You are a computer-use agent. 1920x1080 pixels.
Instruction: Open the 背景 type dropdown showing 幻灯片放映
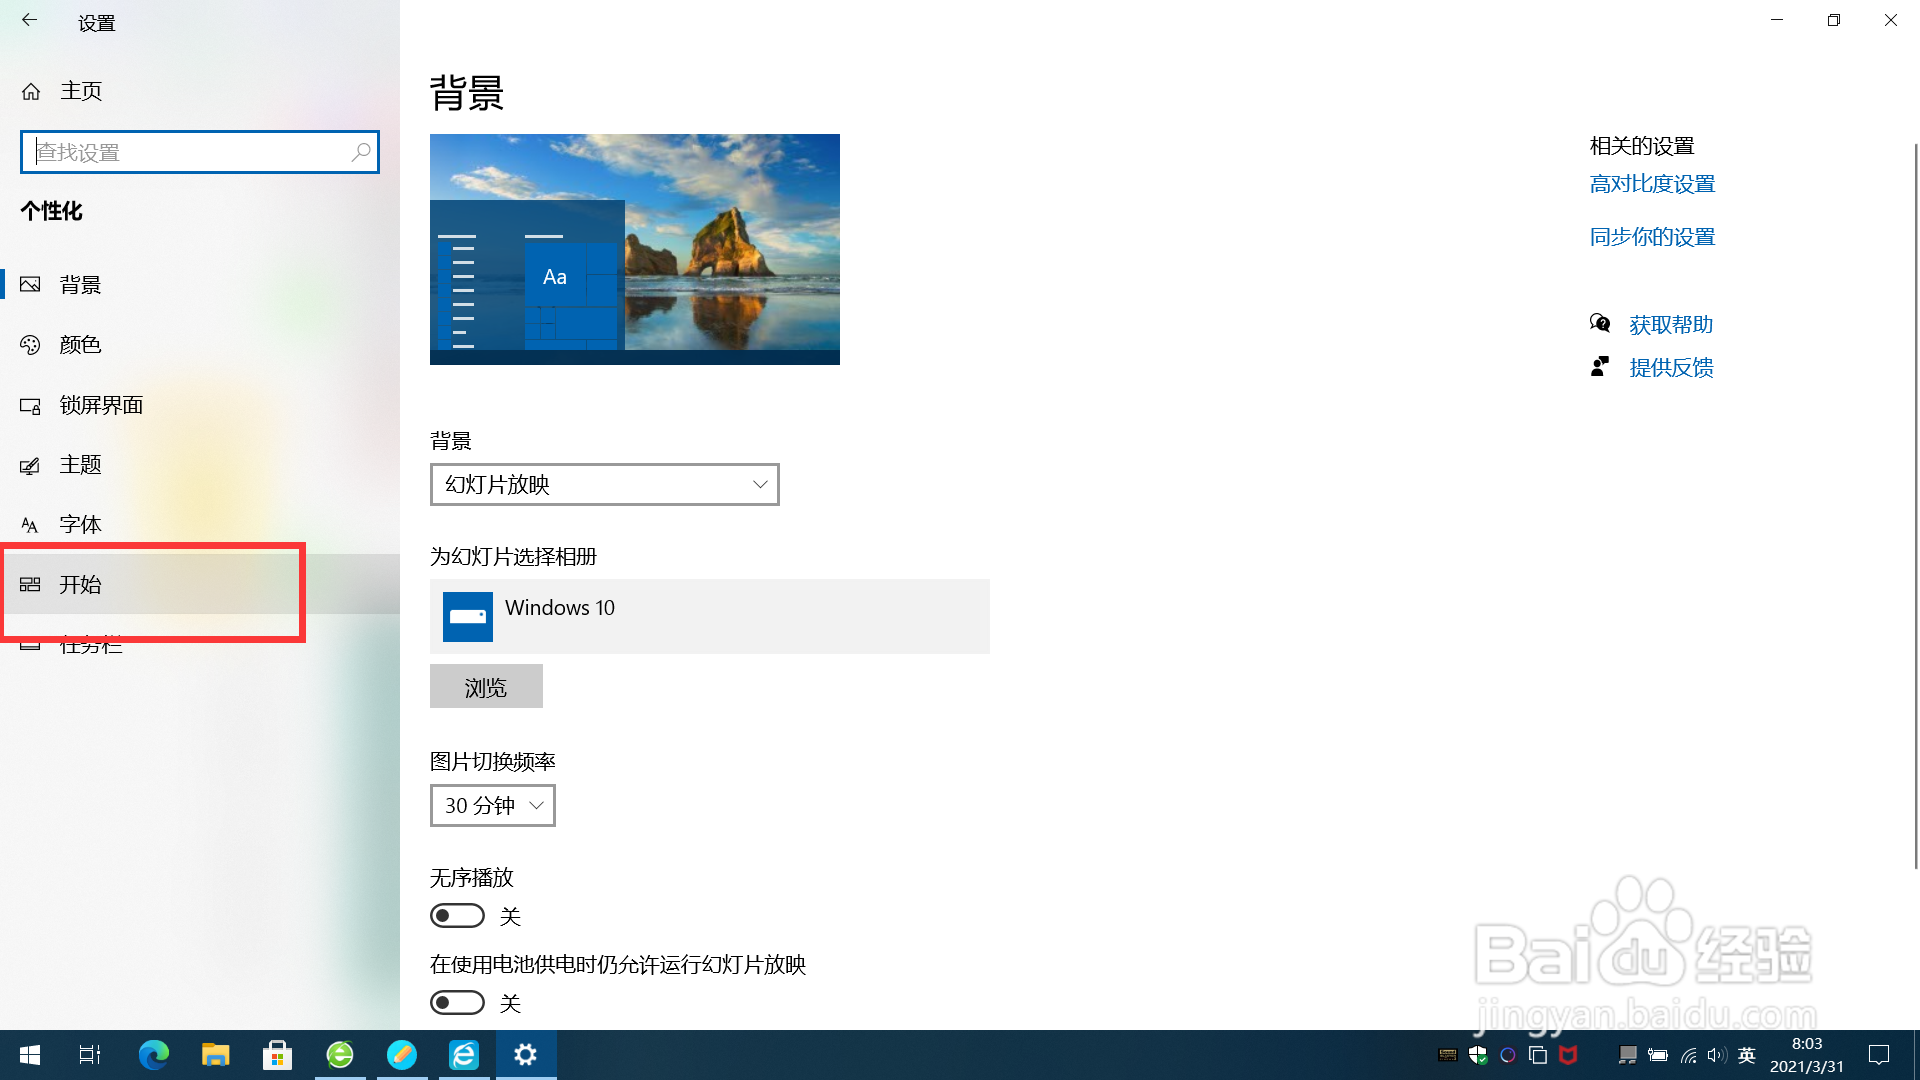[604, 484]
